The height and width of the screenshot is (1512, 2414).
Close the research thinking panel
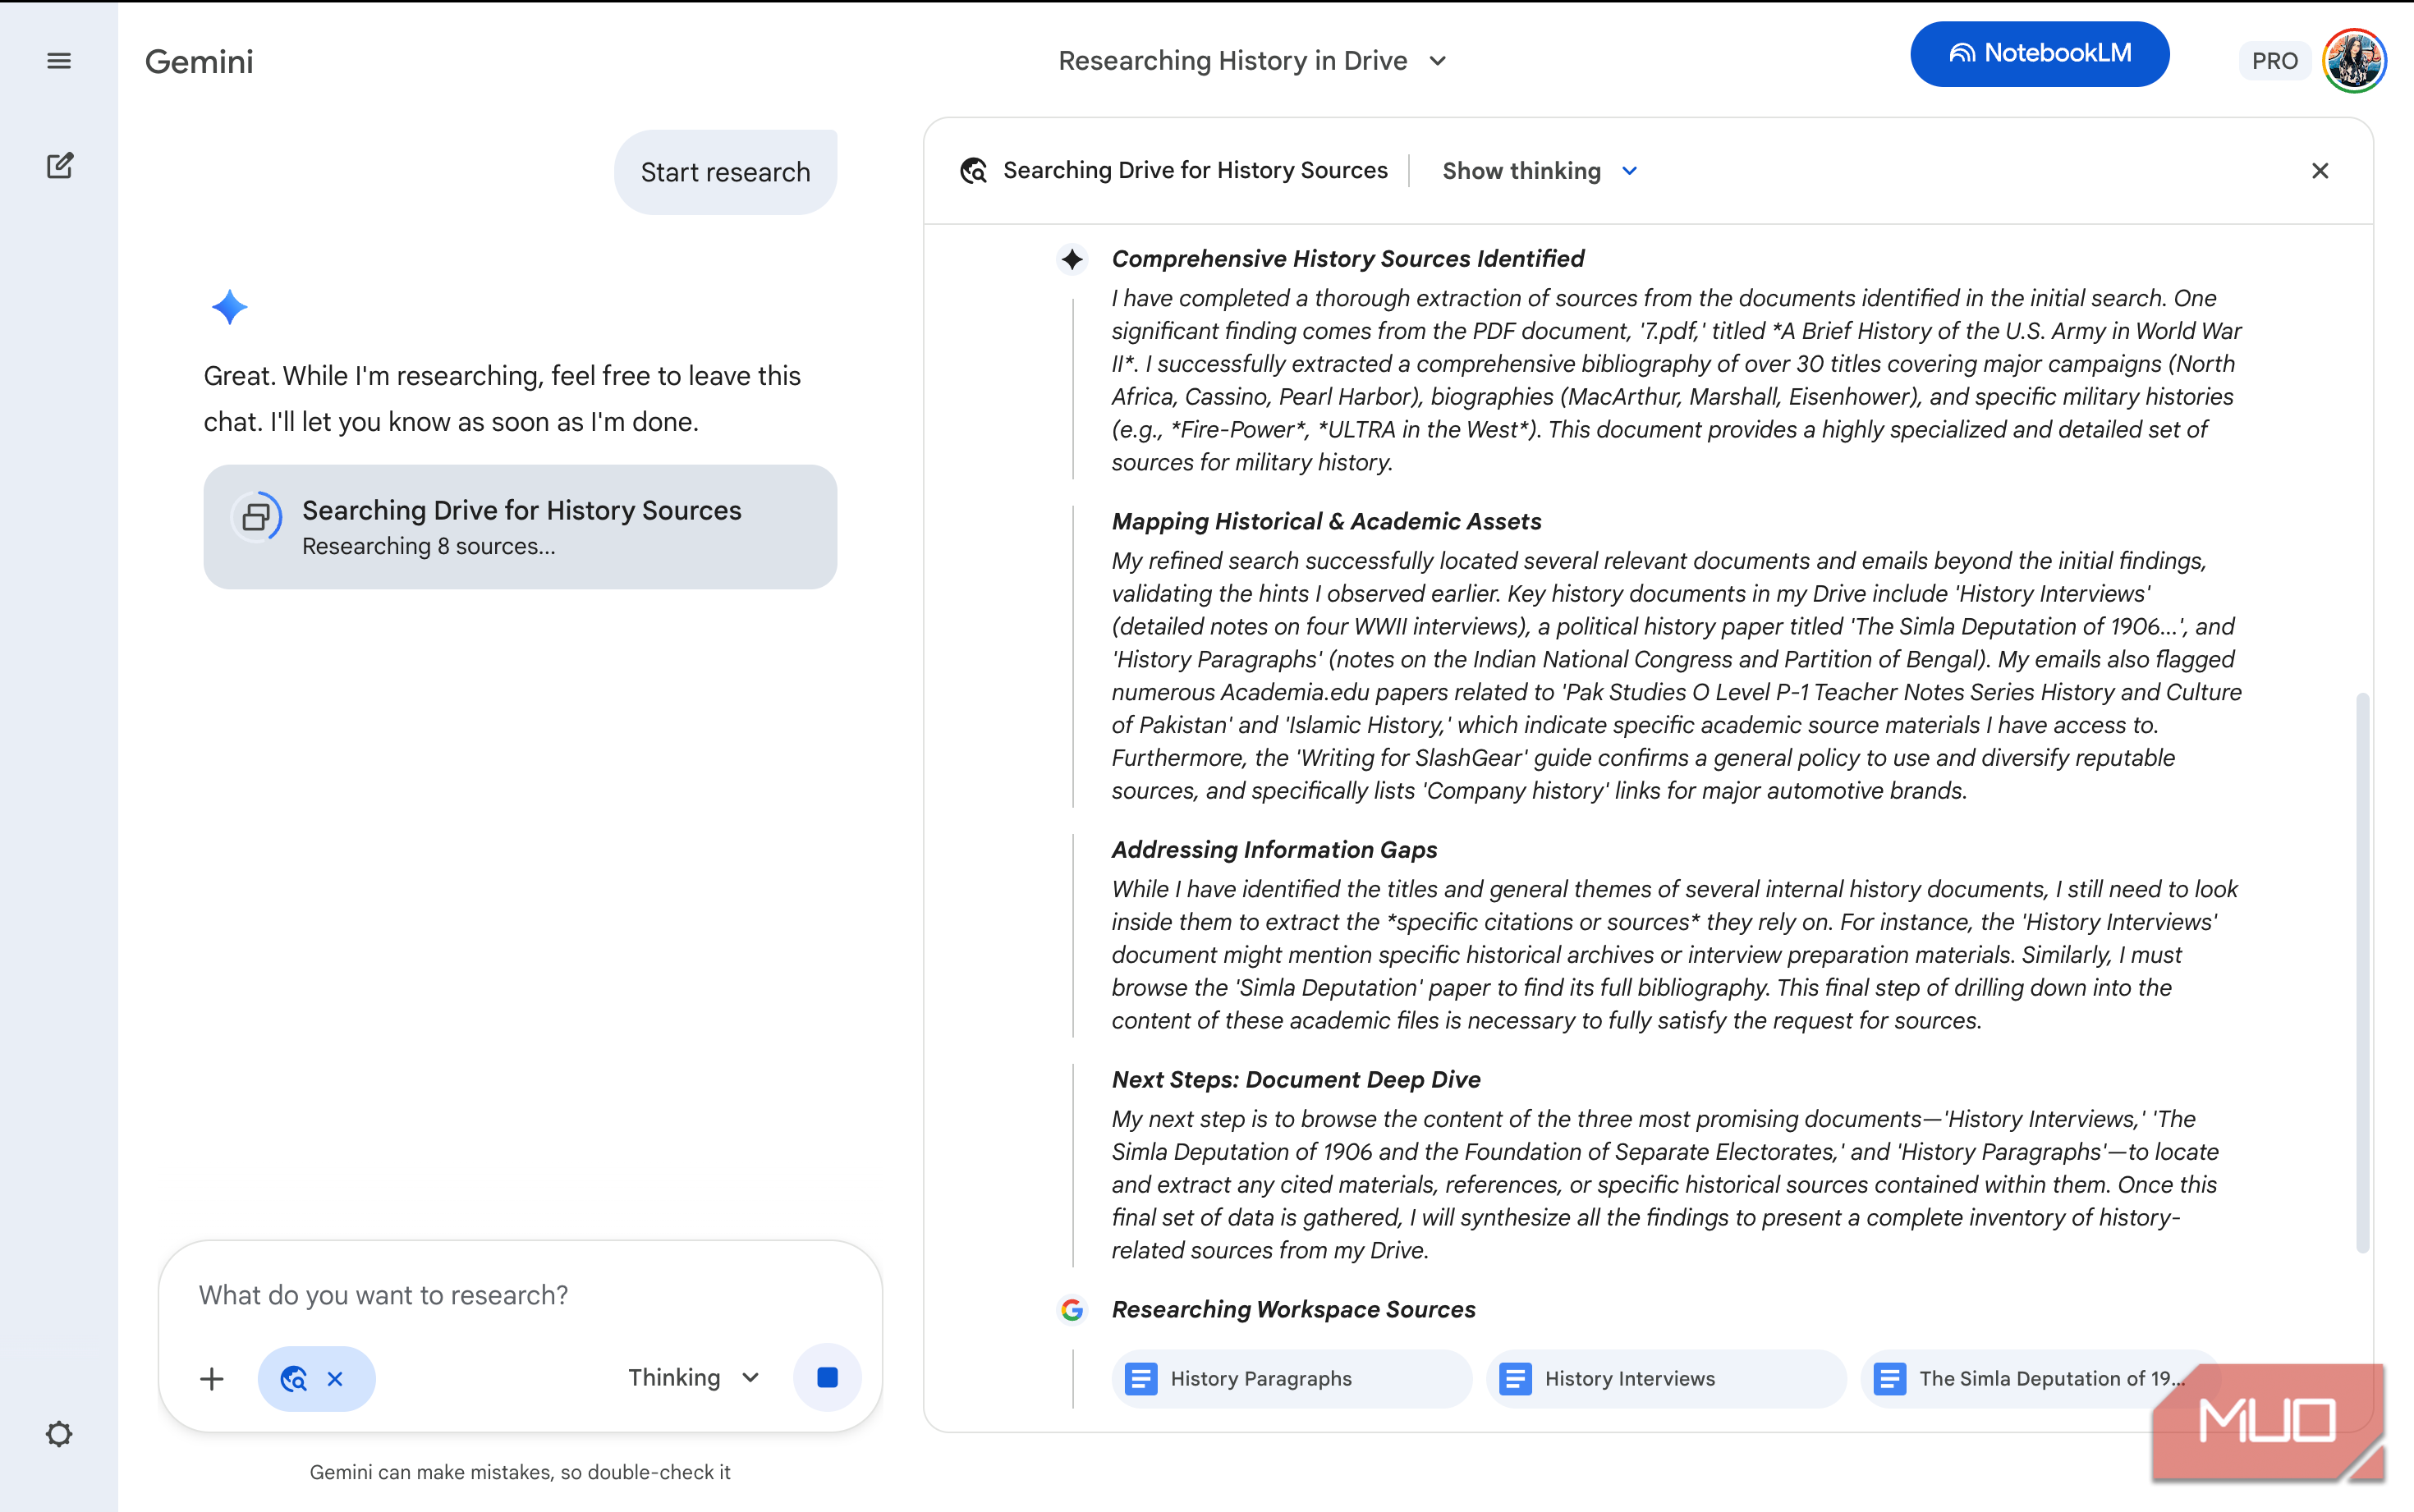pyautogui.click(x=2320, y=171)
